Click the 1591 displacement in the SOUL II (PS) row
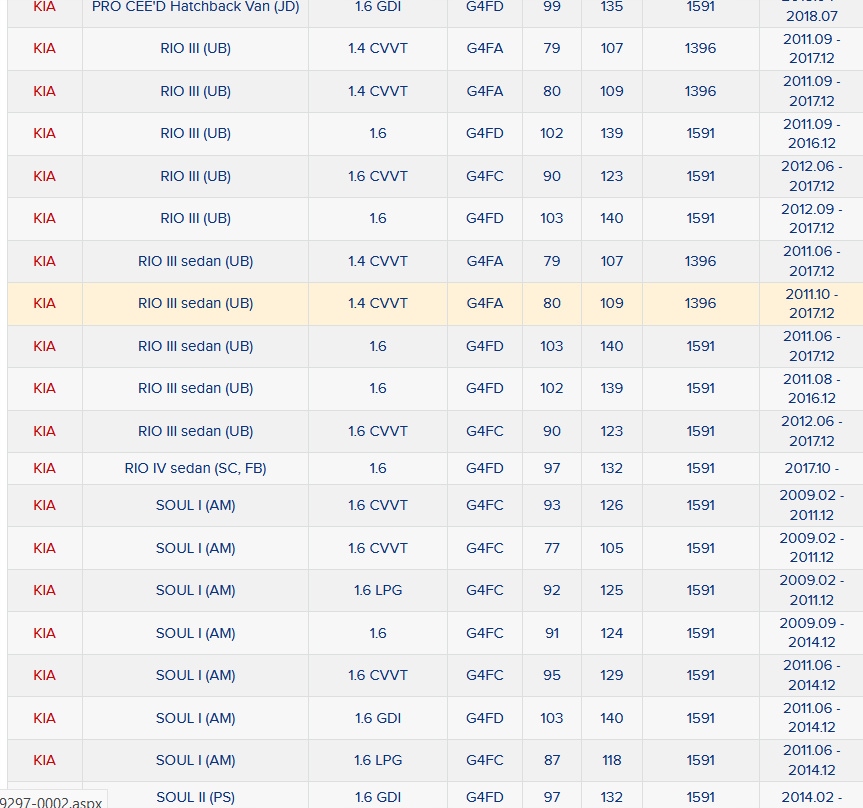 700,797
